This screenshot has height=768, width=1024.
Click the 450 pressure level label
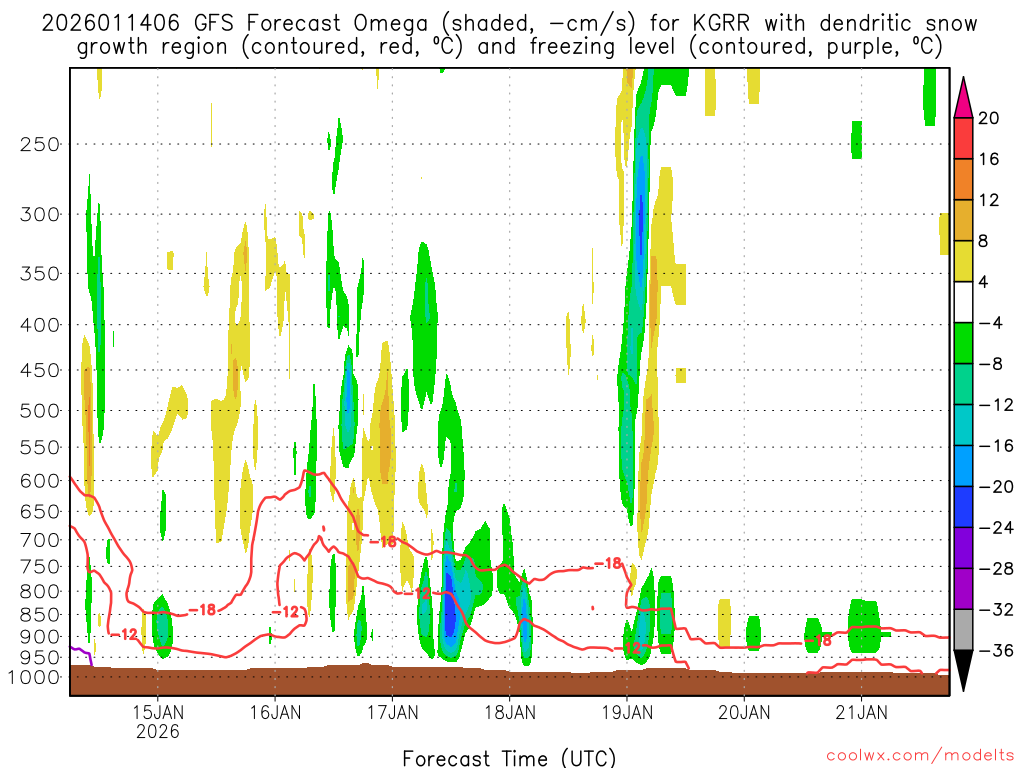point(40,370)
